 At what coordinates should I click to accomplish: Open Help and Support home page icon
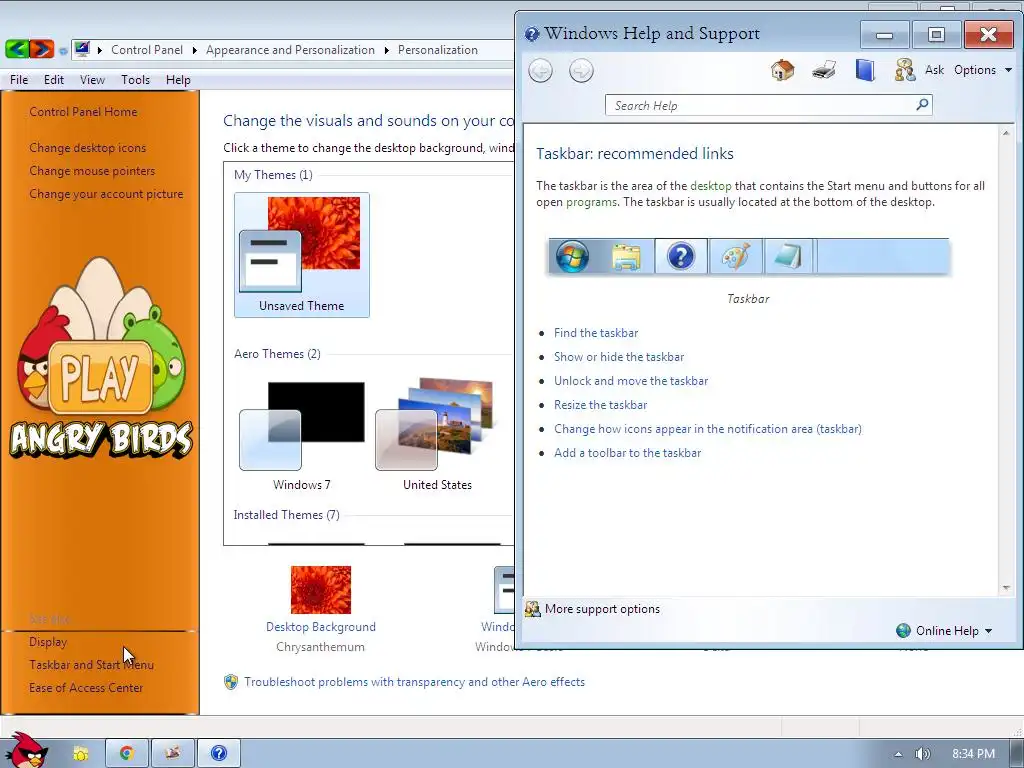782,69
